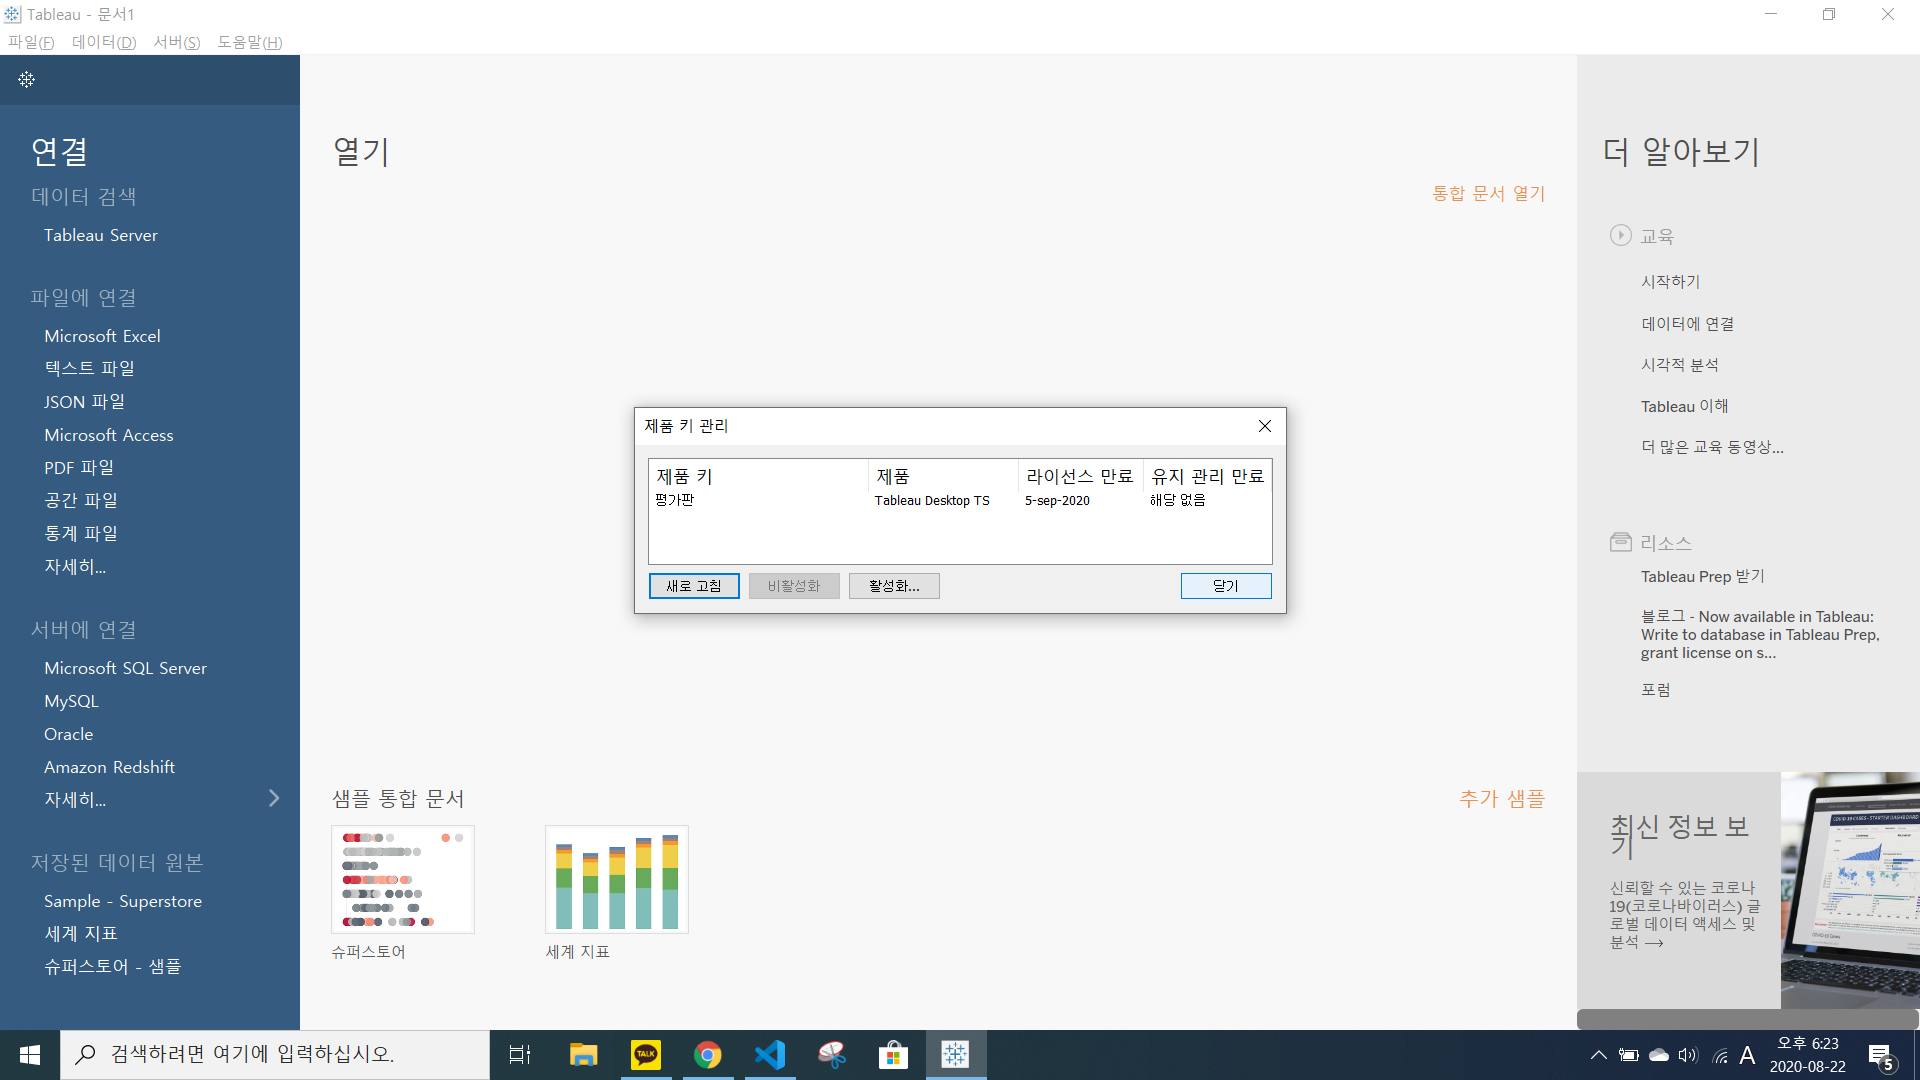Screen dimensions: 1920x1080
Task: Open Visual Studio Code from taskbar
Action: [x=770, y=1055]
